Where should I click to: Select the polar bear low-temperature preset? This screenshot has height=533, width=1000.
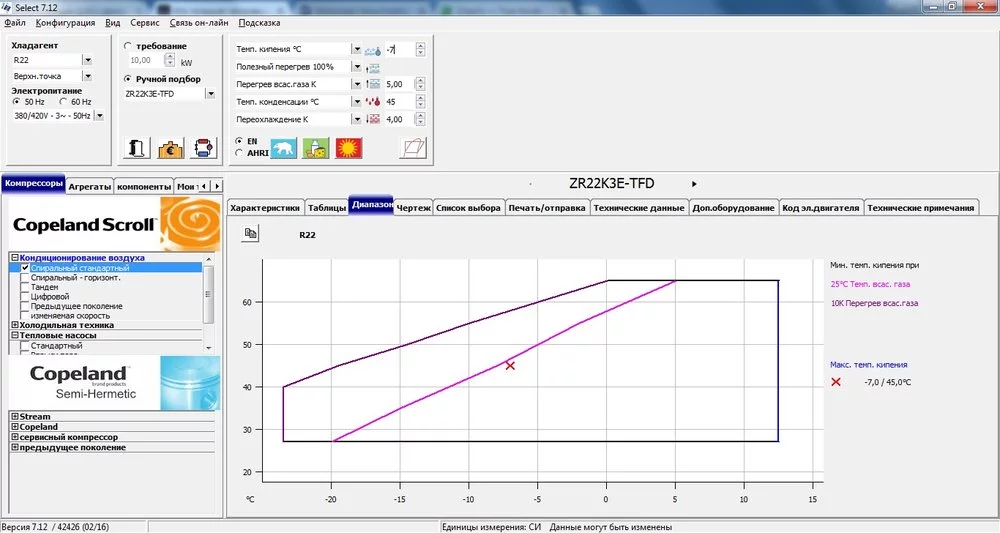point(283,148)
